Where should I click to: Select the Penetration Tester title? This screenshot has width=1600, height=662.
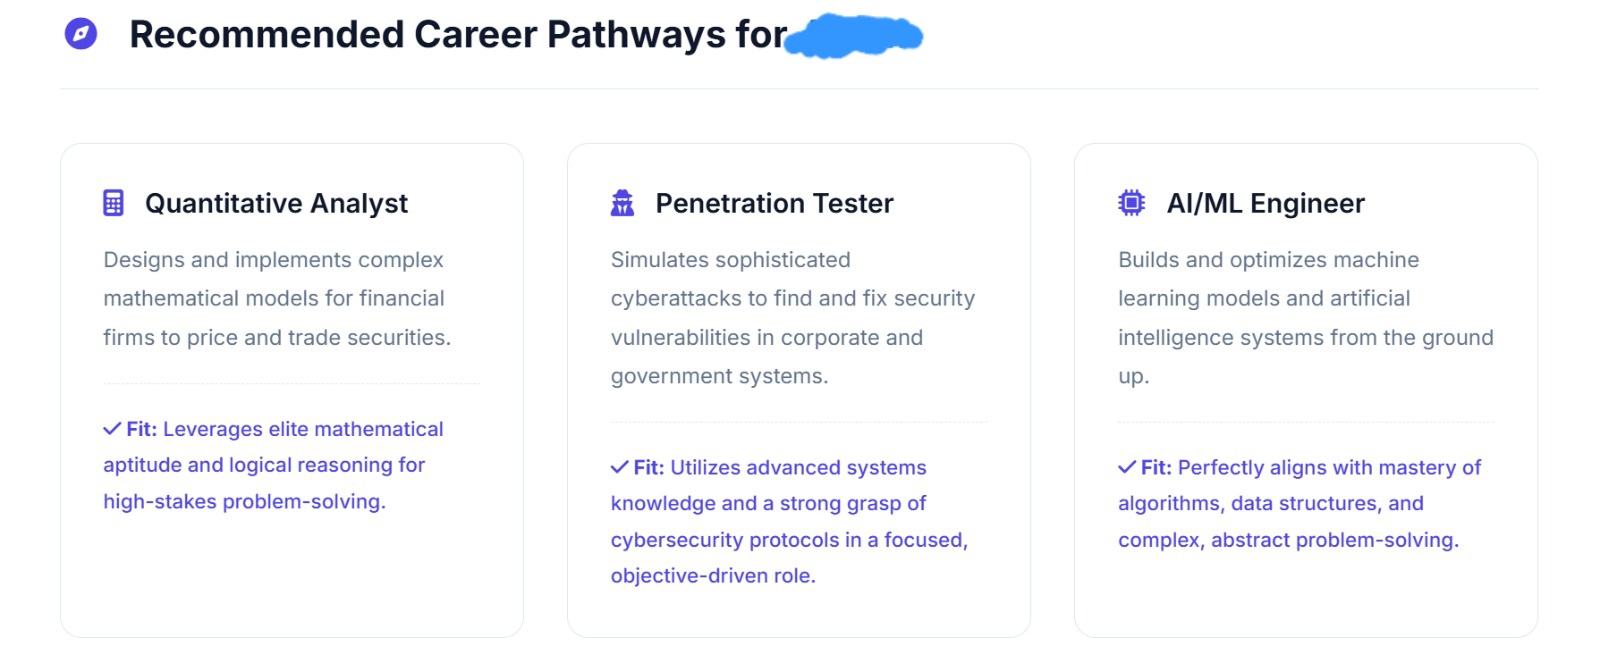coord(774,203)
